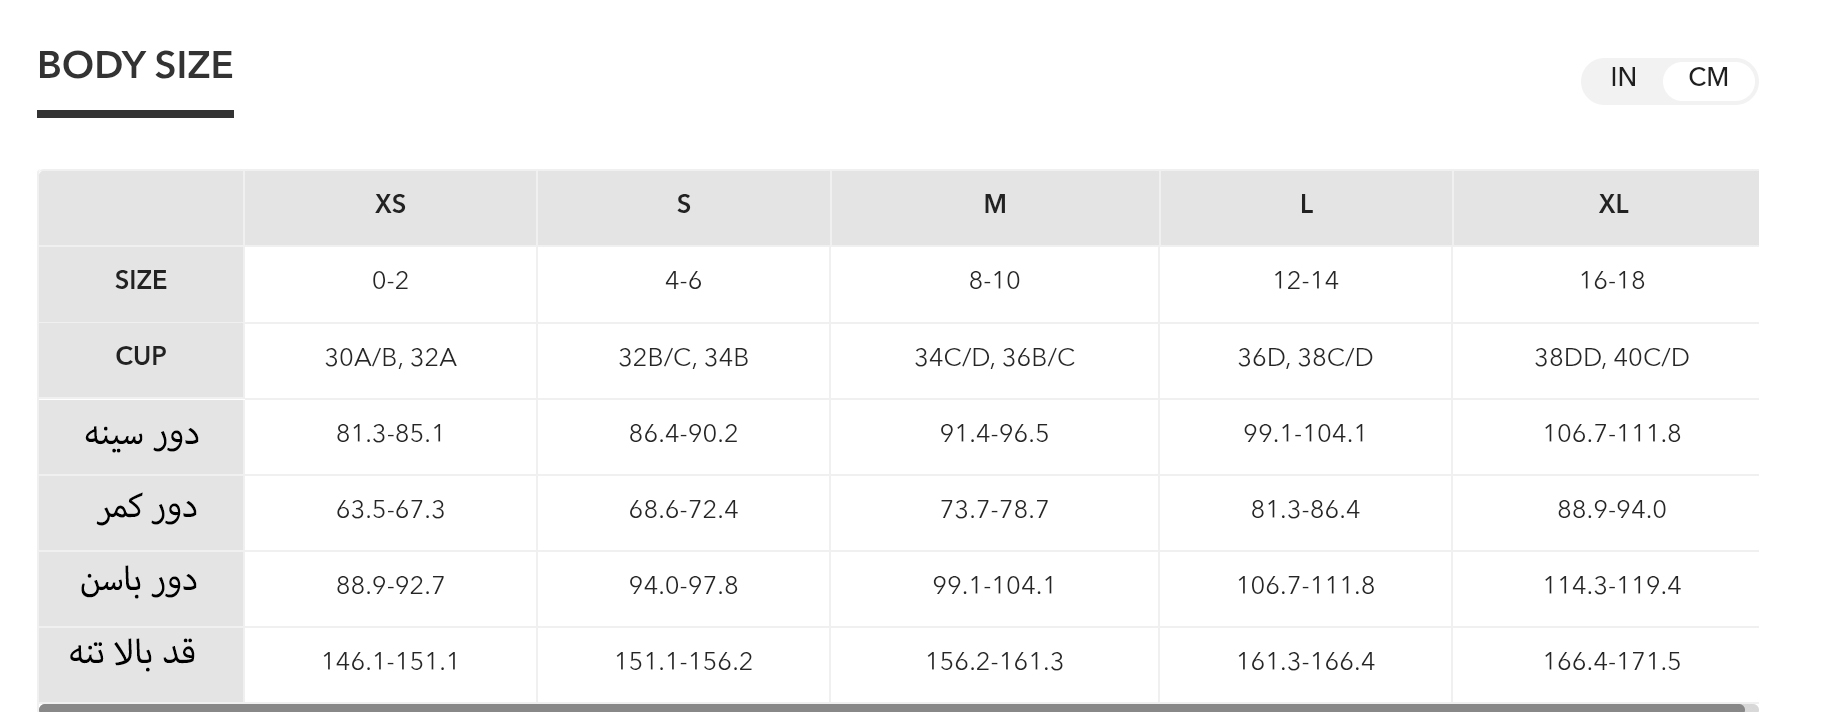The image size is (1828, 712).
Task: Select the S column header
Action: tap(683, 205)
